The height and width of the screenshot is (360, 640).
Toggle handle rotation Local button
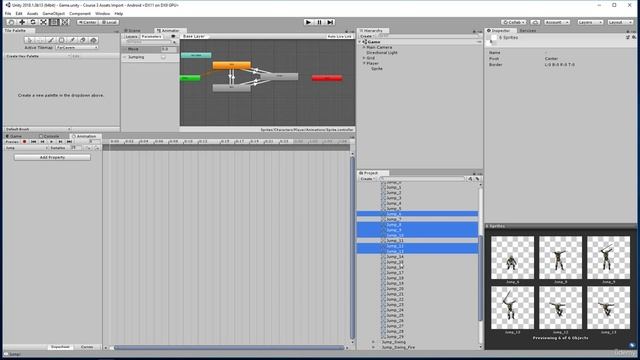click(x=109, y=22)
